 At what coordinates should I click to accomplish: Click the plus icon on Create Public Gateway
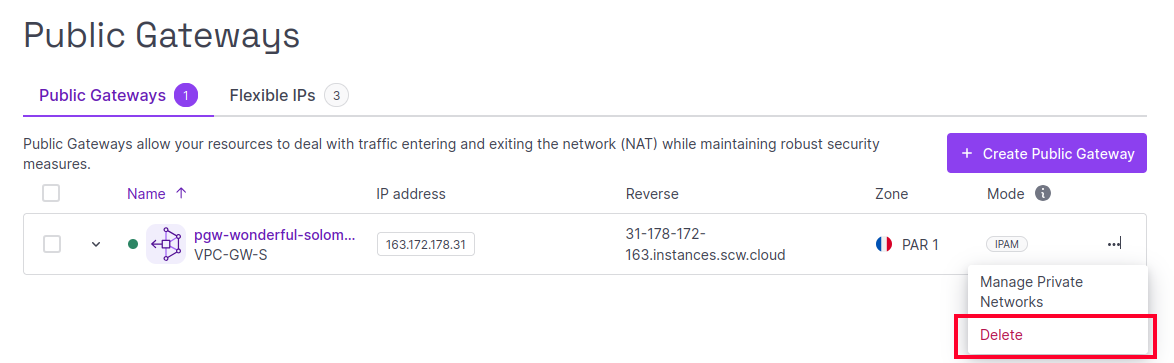[x=967, y=153]
